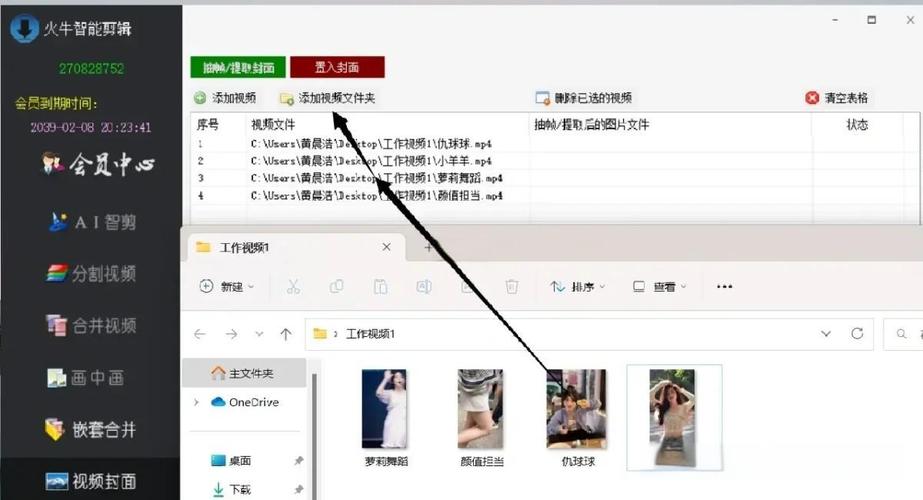923x500 pixels.
Task: Open the 排序 sort dropdown
Action: tap(577, 287)
